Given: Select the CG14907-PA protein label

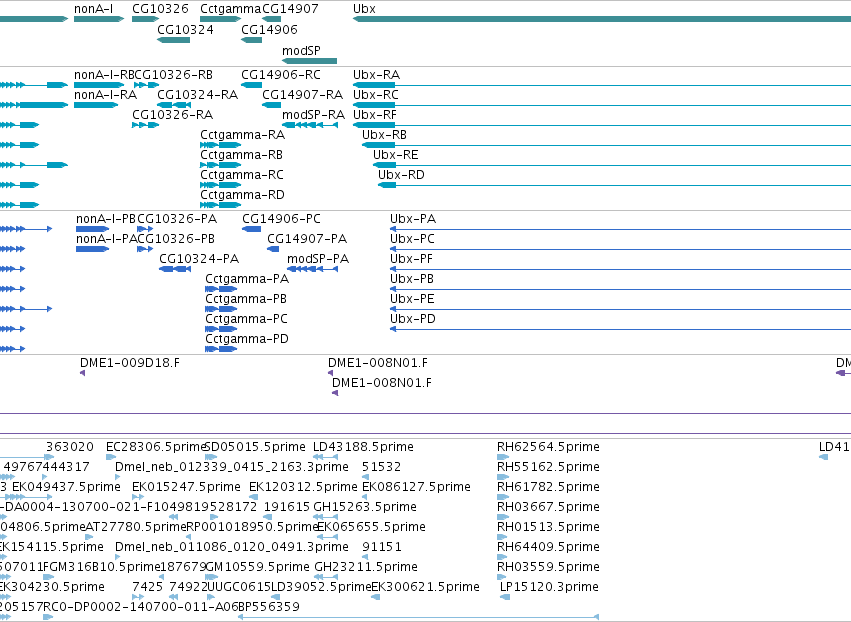Looking at the screenshot, I should (x=307, y=239).
